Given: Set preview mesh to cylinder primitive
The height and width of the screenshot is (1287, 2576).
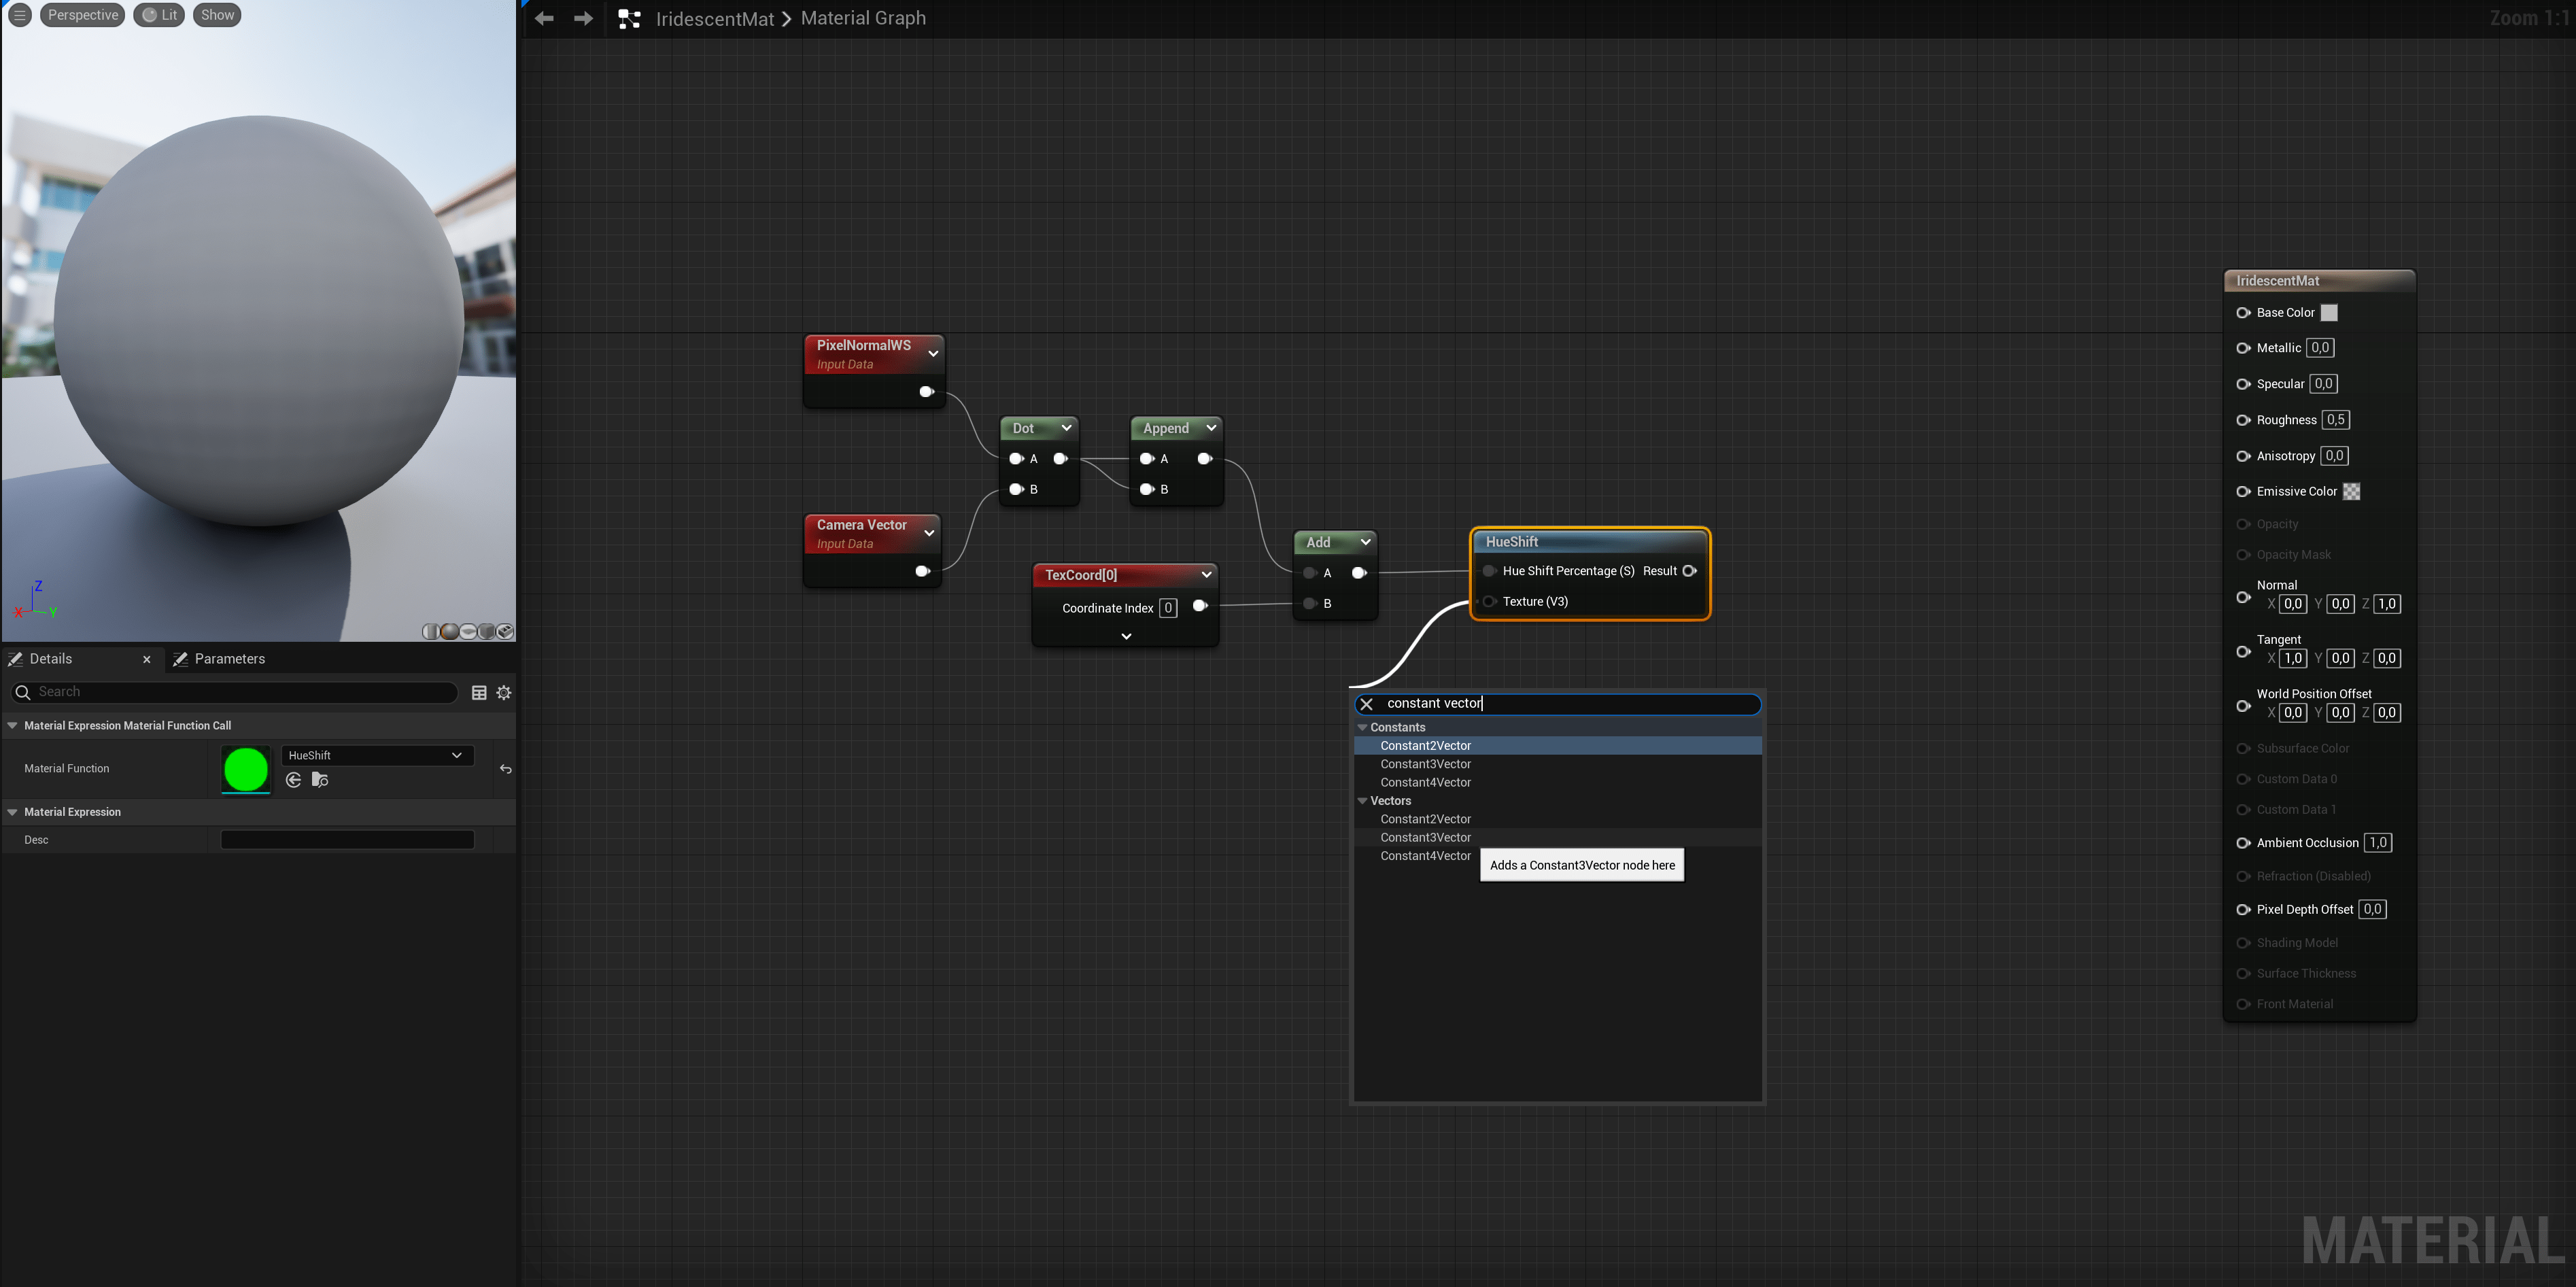Looking at the screenshot, I should [x=431, y=631].
